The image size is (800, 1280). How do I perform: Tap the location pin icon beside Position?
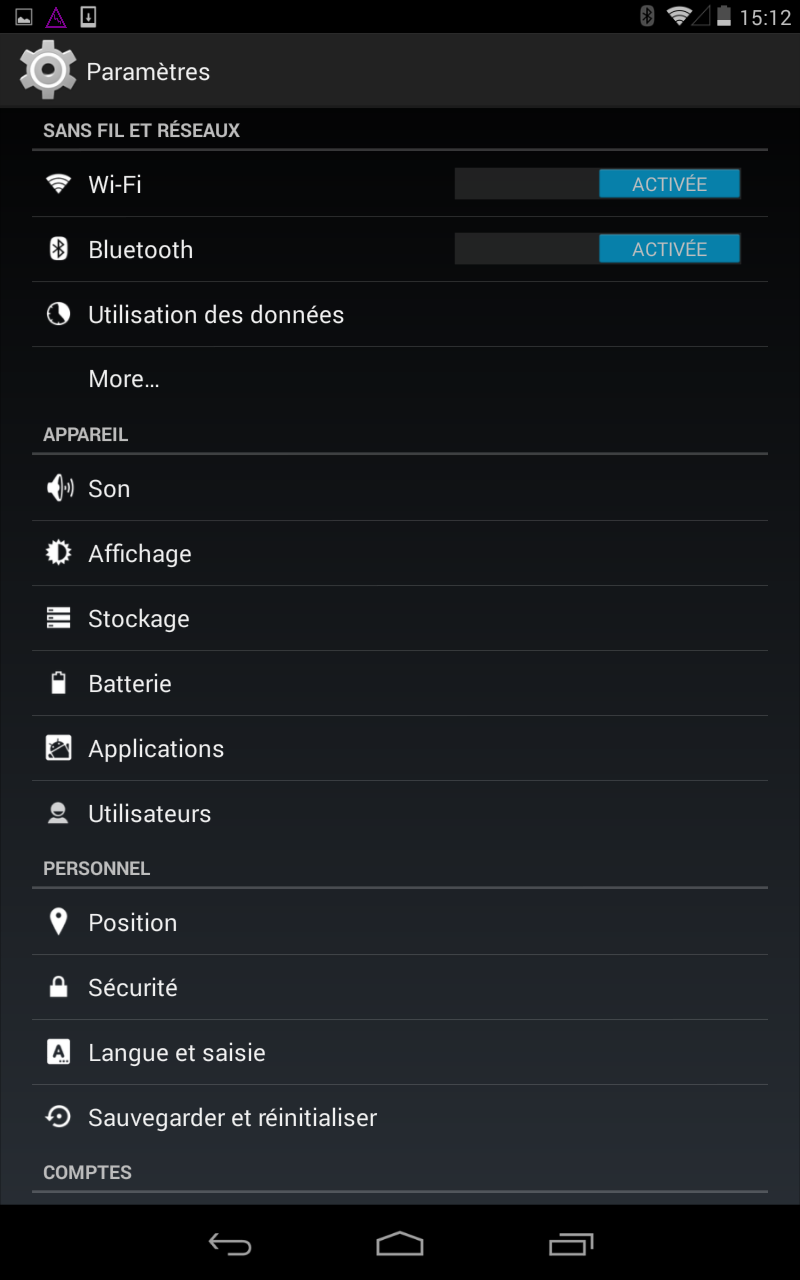(x=59, y=922)
